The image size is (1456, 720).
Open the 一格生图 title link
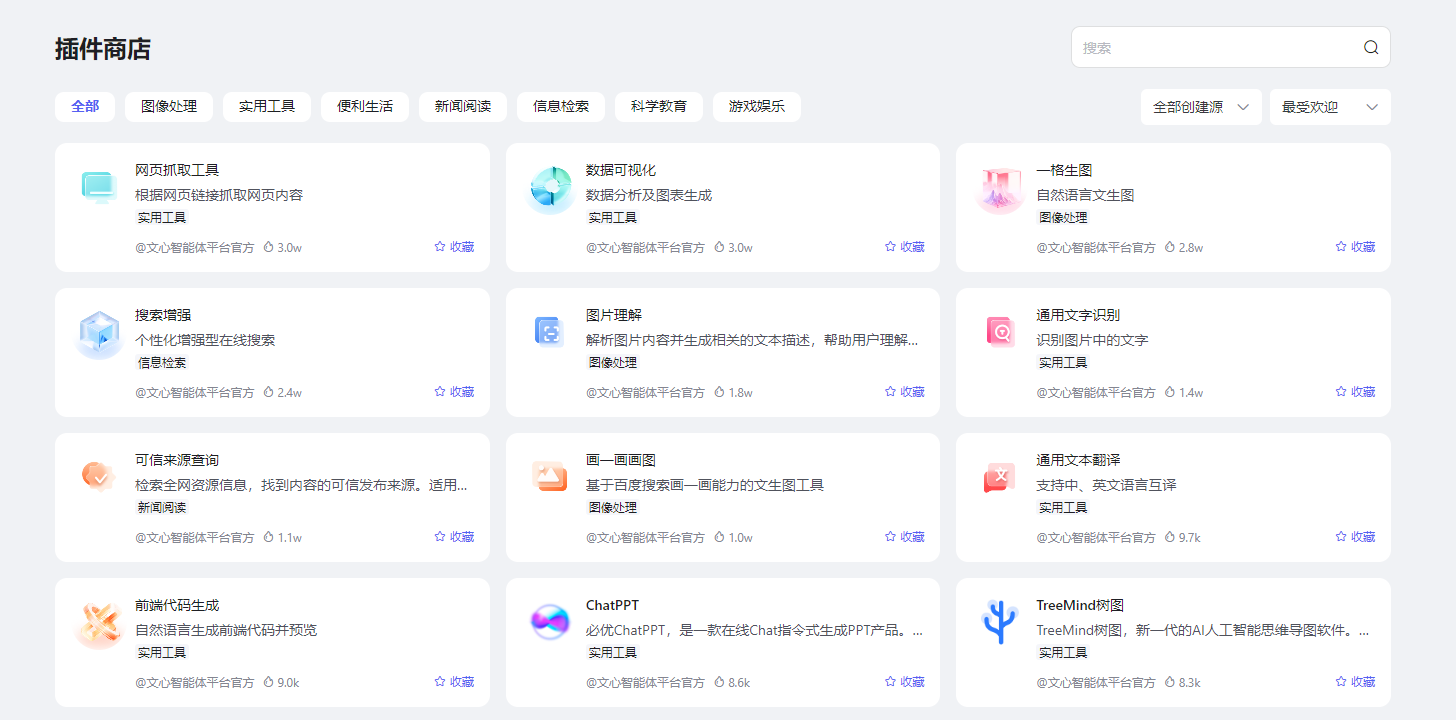1064,170
